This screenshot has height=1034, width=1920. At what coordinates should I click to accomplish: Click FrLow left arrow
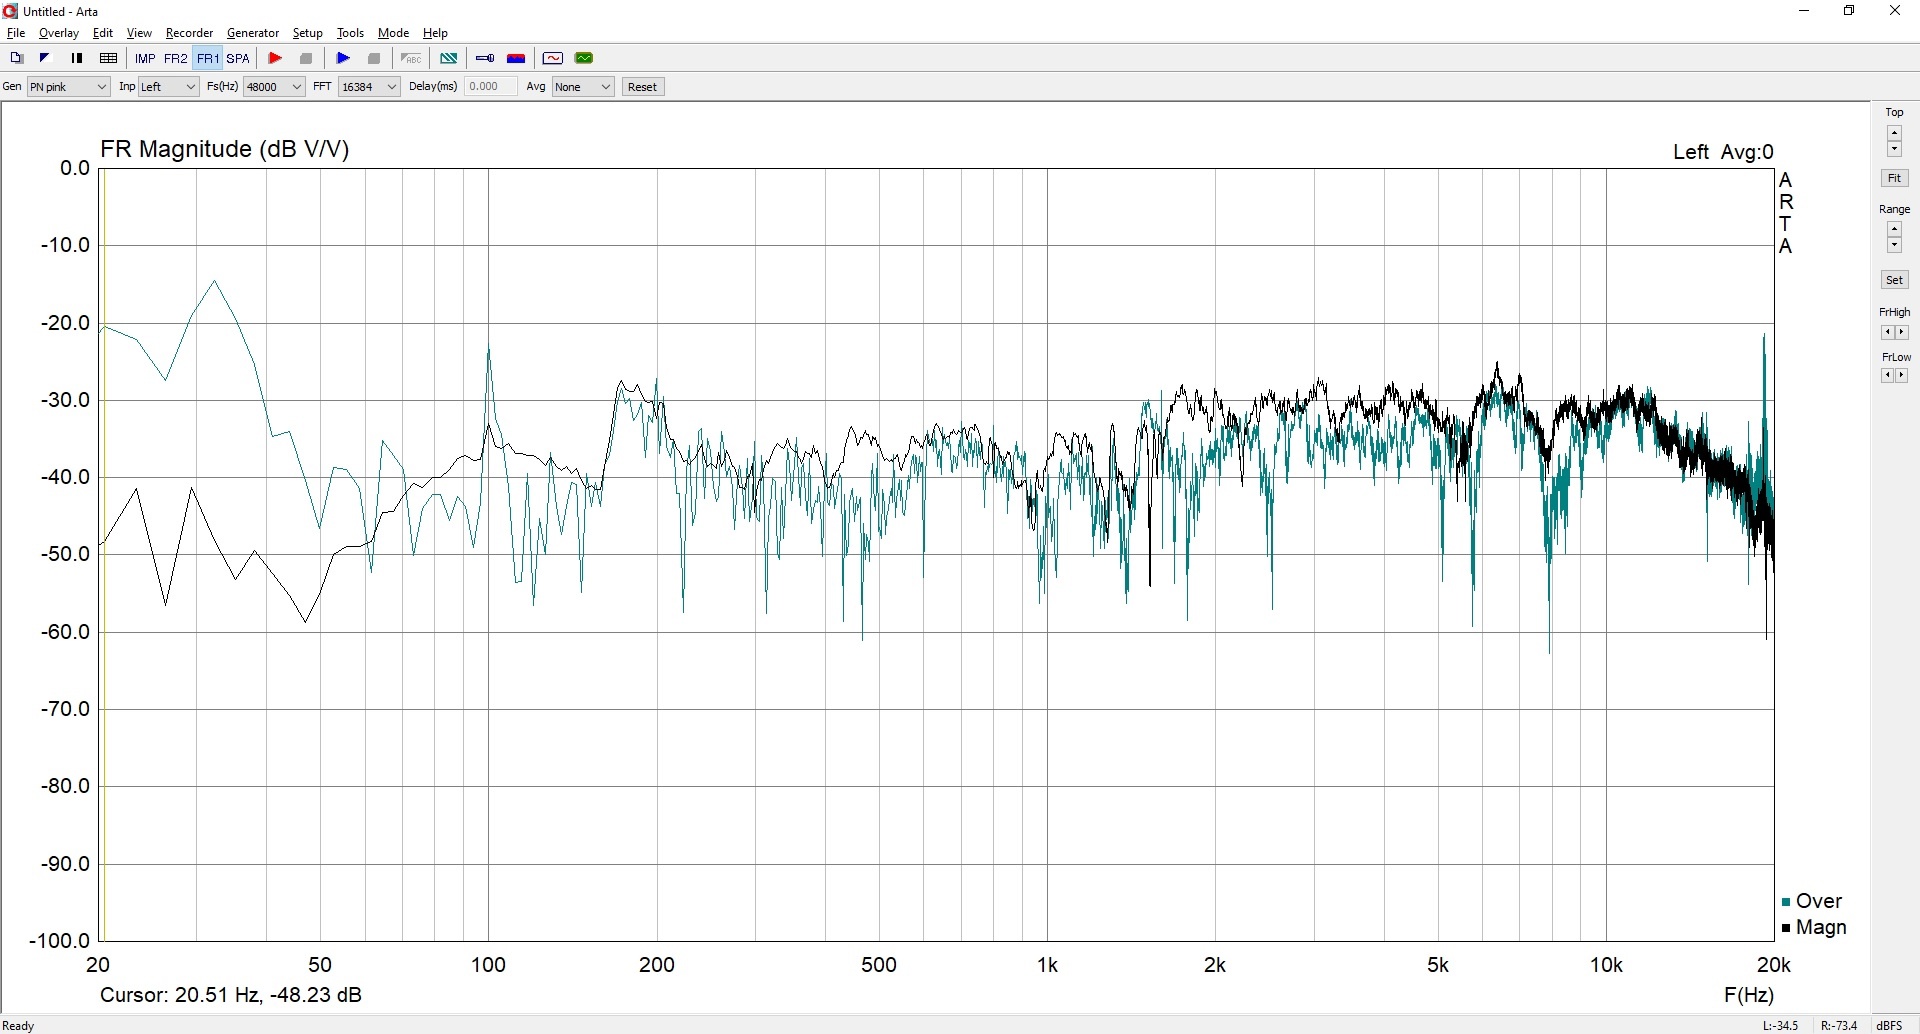pyautogui.click(x=1887, y=376)
